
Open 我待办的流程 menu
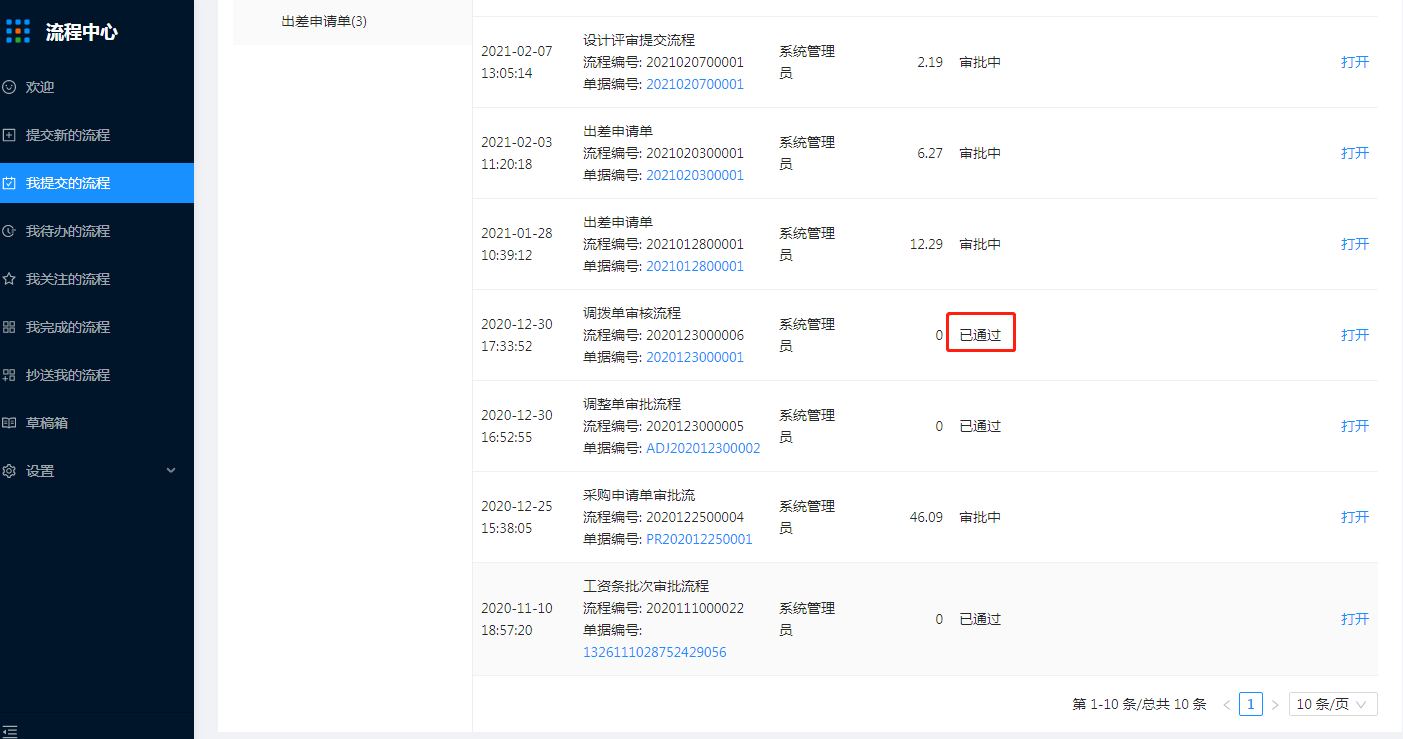(x=97, y=231)
